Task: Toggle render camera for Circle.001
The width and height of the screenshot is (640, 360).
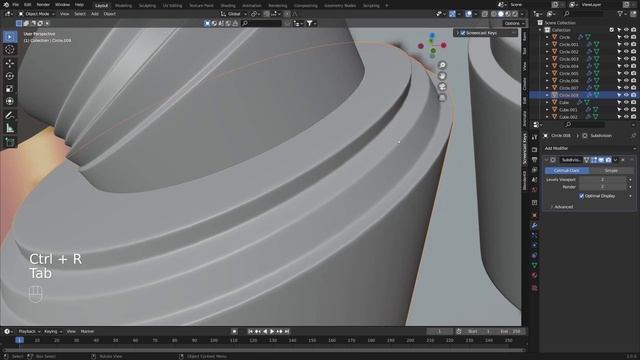Action: [633, 44]
